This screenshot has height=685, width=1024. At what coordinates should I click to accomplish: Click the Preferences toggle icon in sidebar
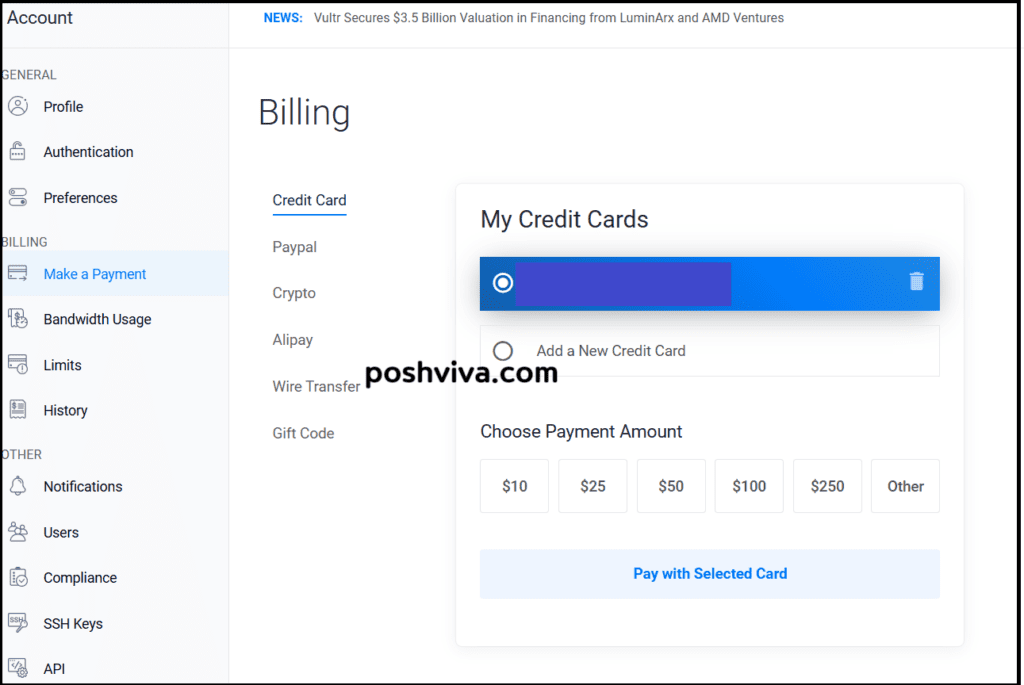click(18, 197)
